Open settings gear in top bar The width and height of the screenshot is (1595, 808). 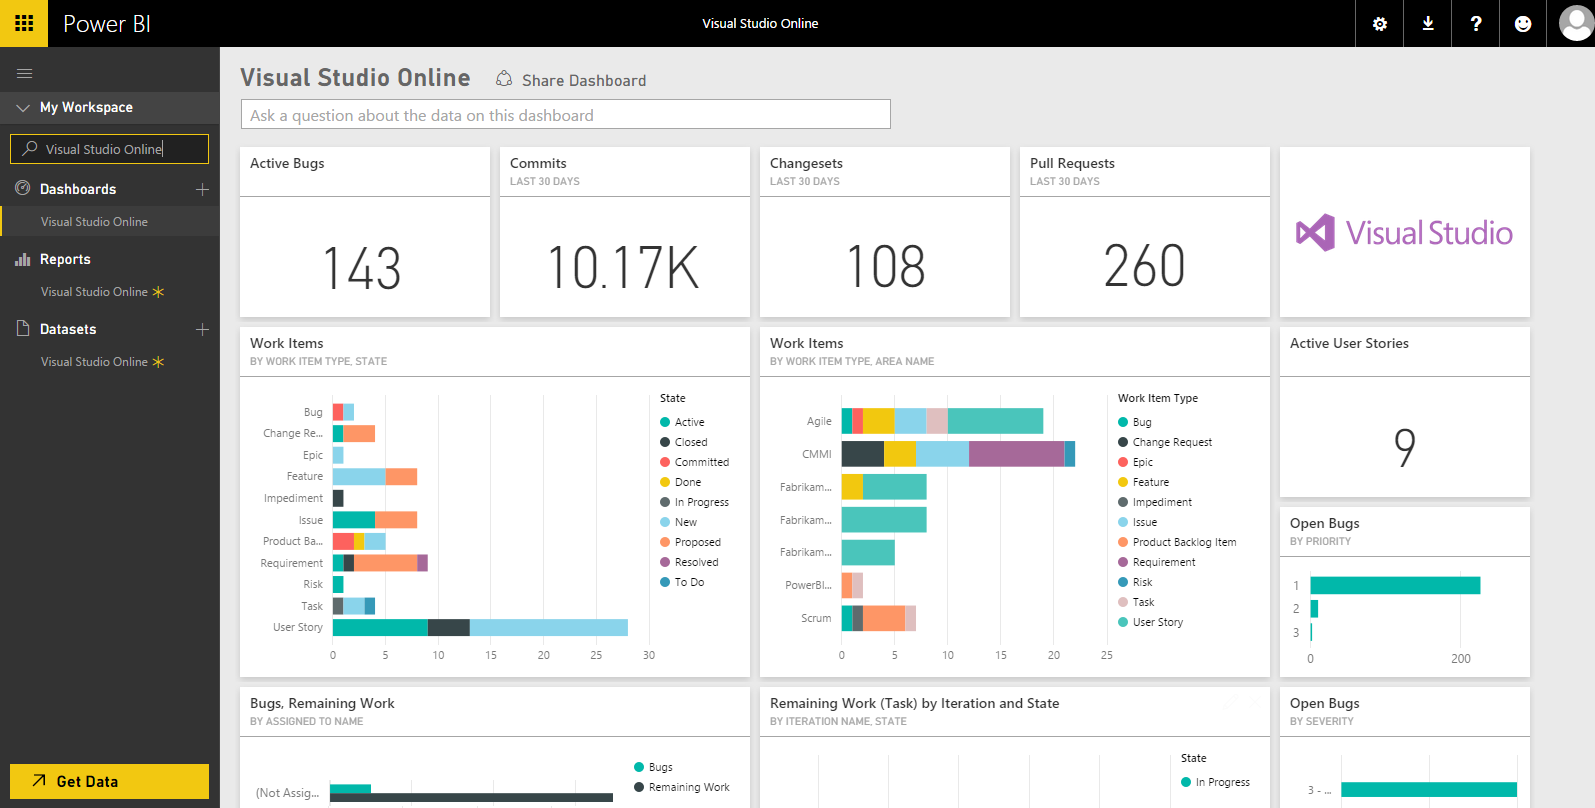pyautogui.click(x=1380, y=24)
